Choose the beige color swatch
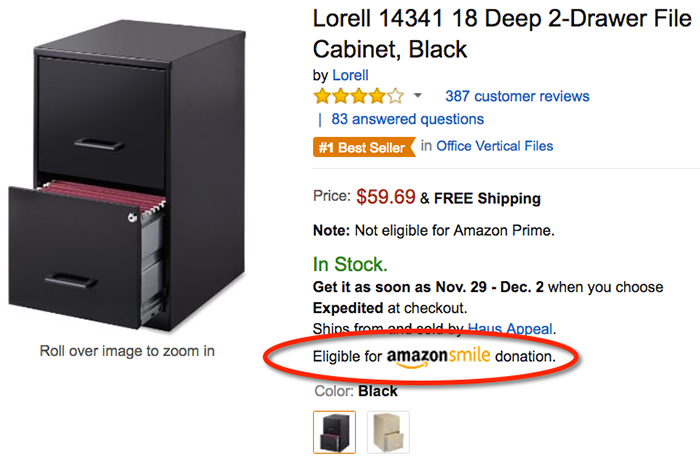Image resolution: width=700 pixels, height=461 pixels. [x=386, y=430]
